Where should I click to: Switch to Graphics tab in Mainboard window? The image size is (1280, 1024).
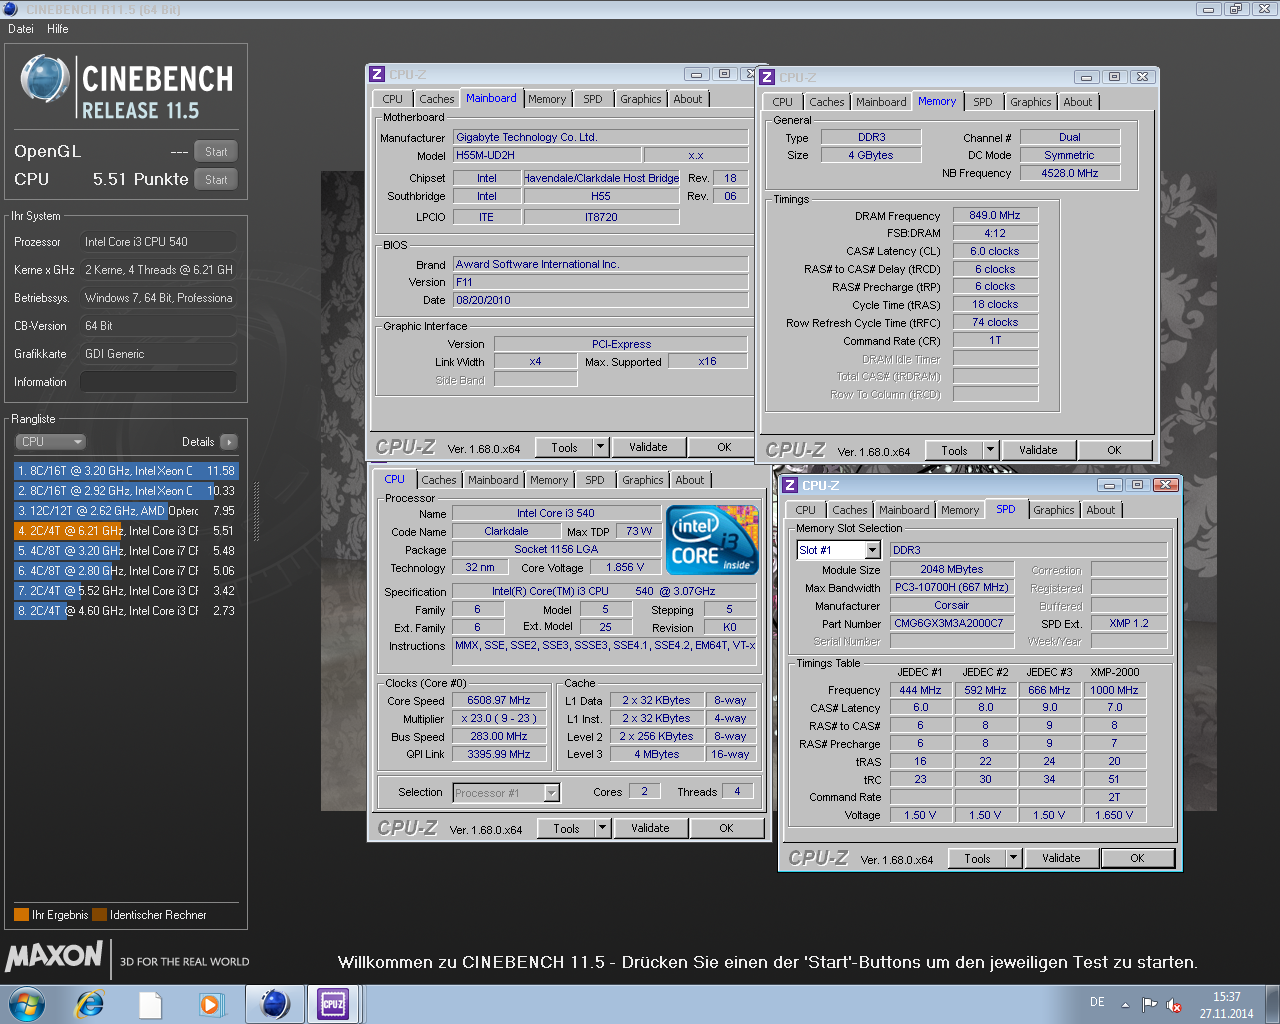[640, 99]
